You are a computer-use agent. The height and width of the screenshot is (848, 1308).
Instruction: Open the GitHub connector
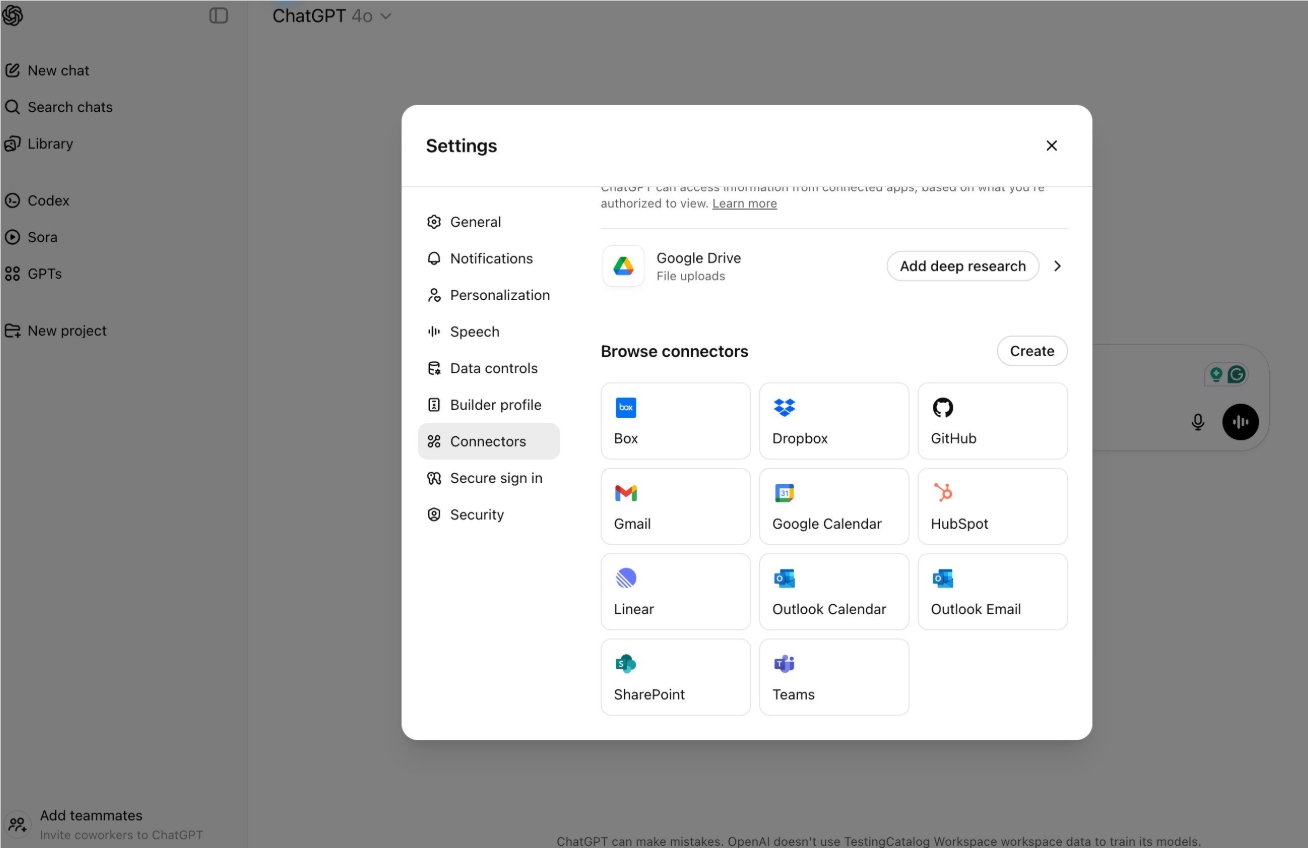pos(991,420)
